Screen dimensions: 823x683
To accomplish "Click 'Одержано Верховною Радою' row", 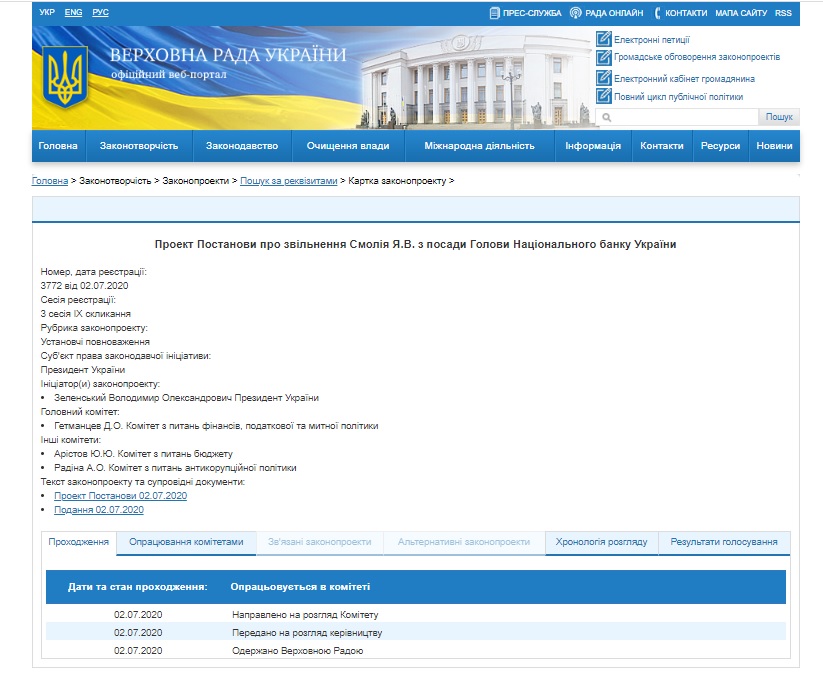I will [x=416, y=650].
